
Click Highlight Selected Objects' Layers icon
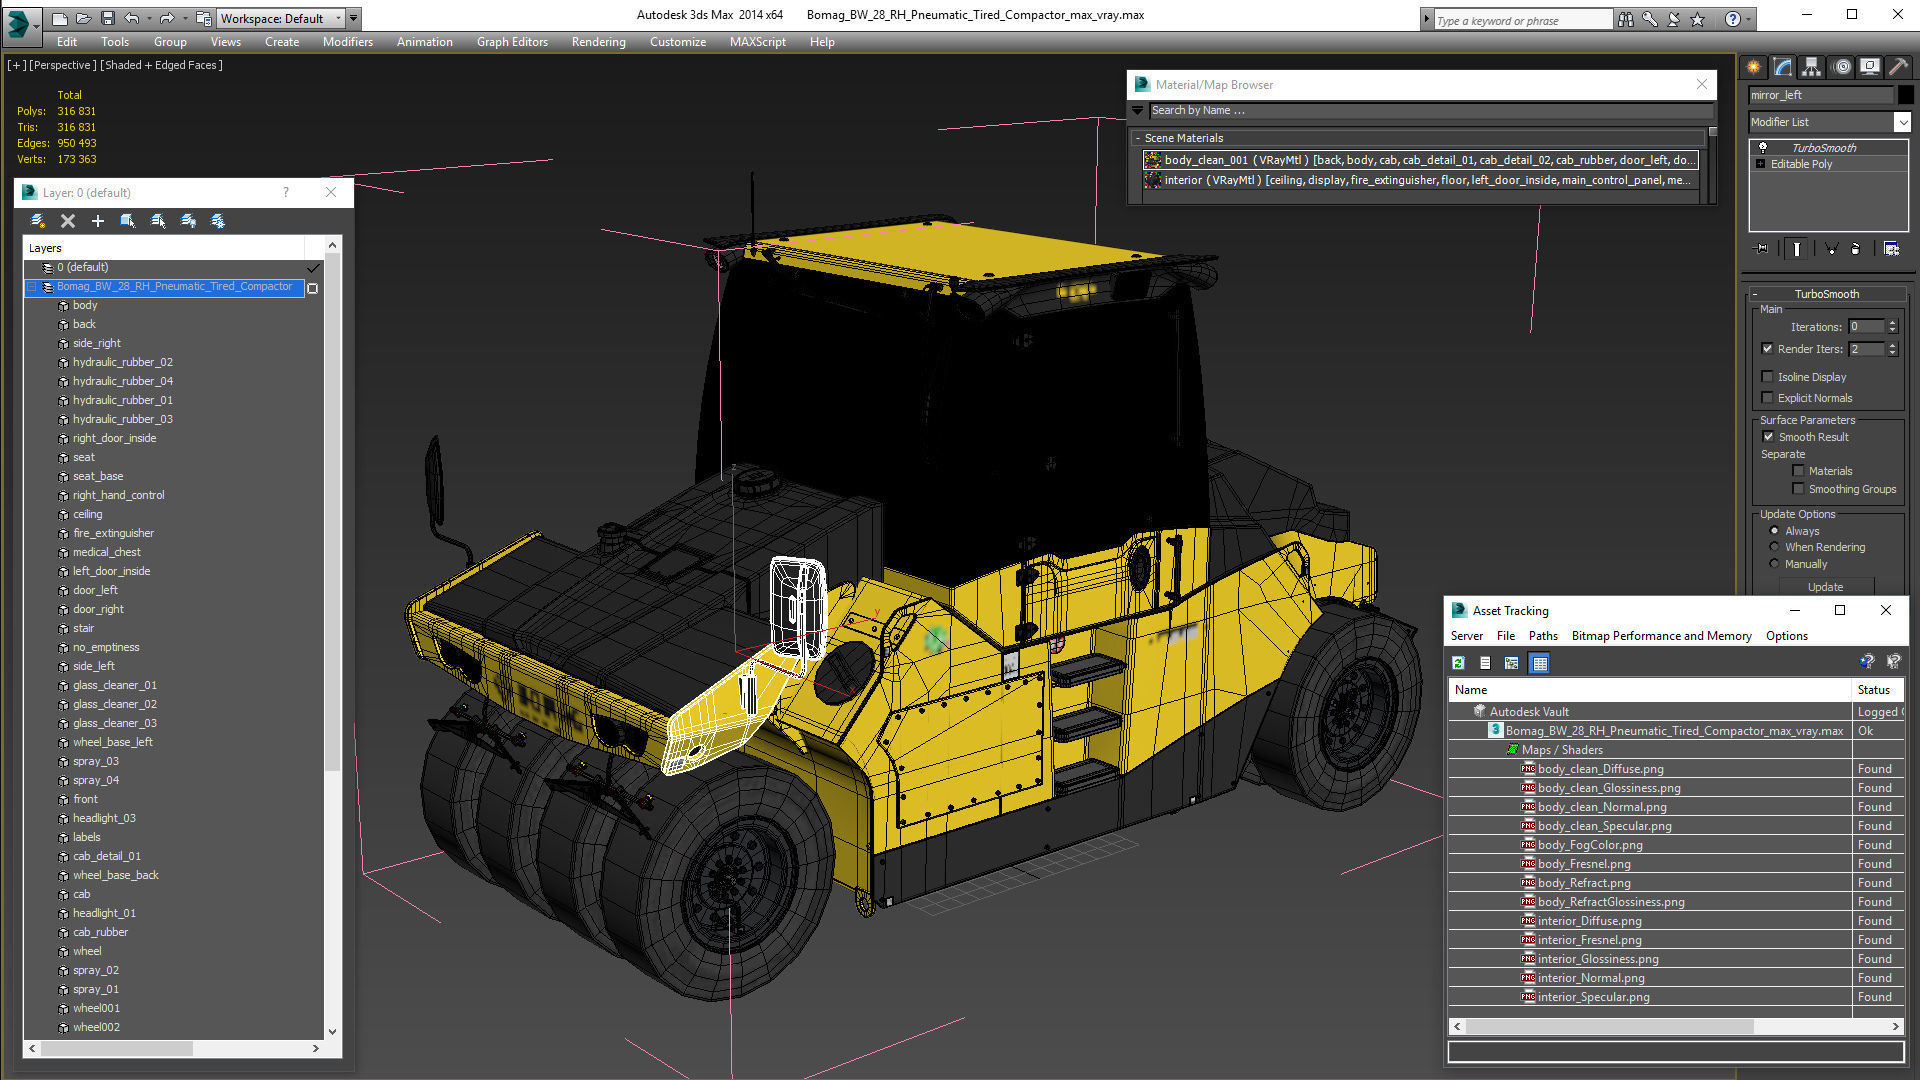coord(158,221)
